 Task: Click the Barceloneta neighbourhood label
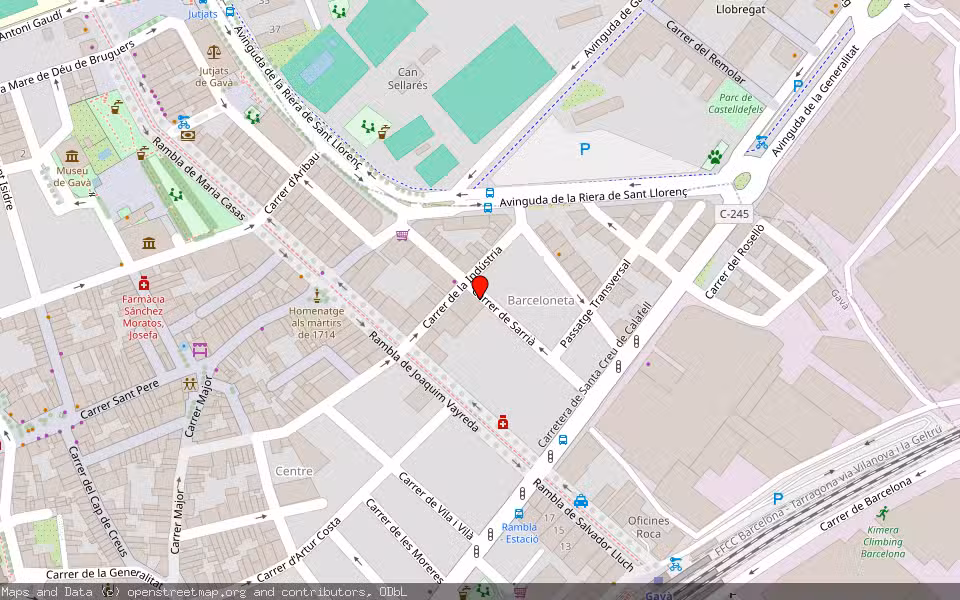541,300
